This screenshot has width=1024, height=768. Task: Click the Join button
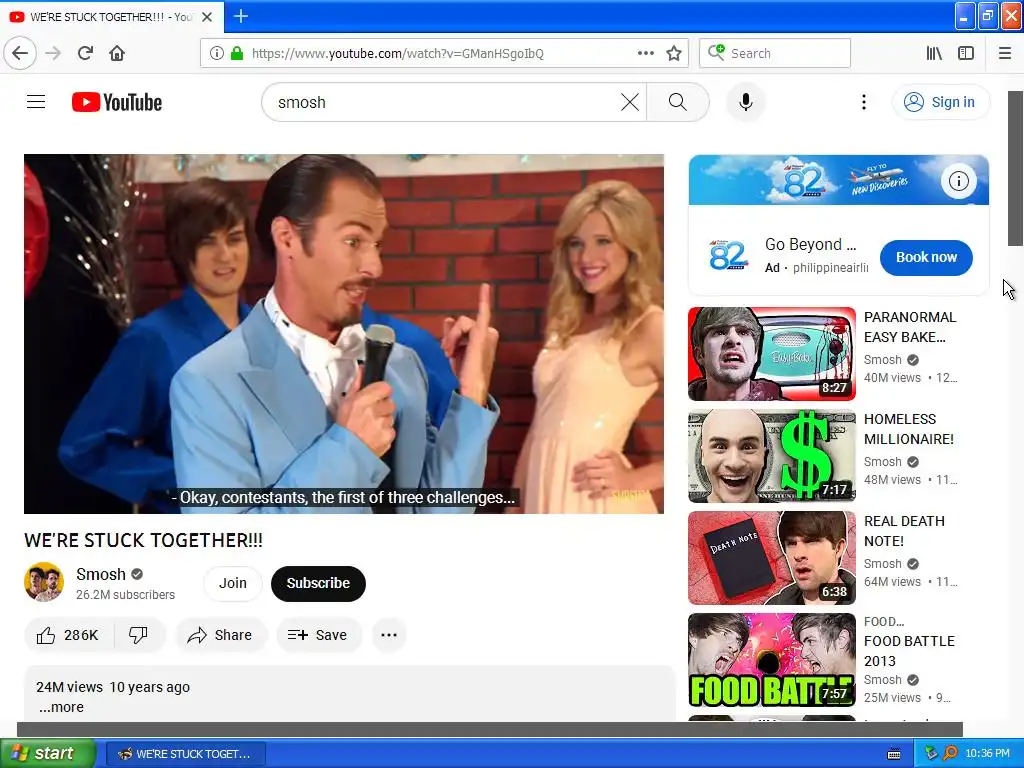(232, 583)
